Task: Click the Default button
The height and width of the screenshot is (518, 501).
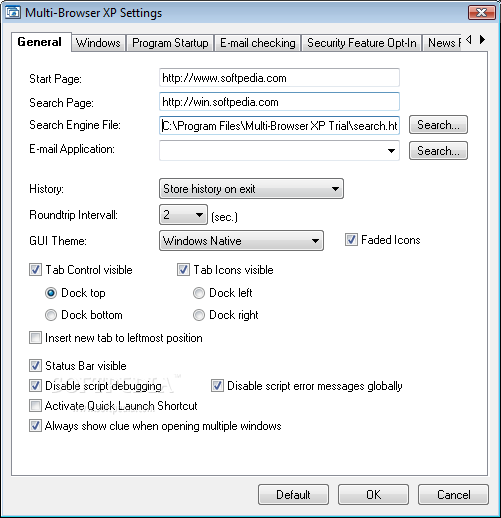Action: click(x=293, y=495)
